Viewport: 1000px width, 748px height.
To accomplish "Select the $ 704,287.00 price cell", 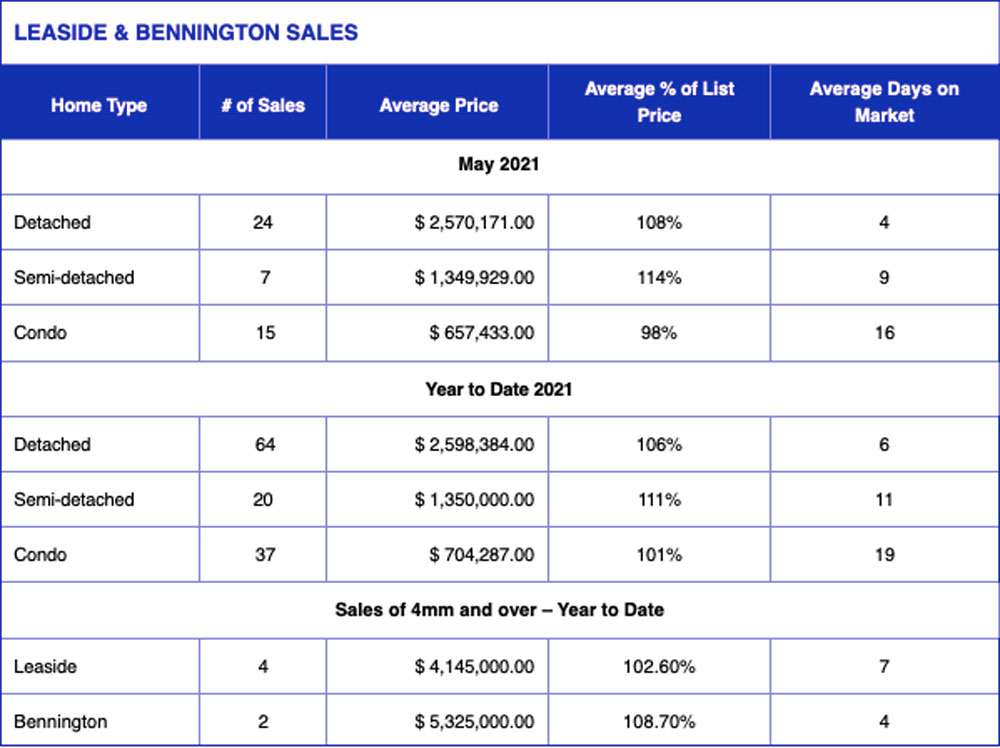I will (482, 555).
